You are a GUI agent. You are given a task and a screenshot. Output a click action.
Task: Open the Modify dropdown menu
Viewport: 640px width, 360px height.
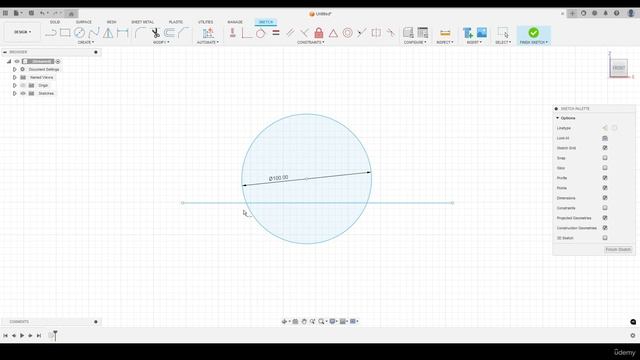click(x=161, y=42)
